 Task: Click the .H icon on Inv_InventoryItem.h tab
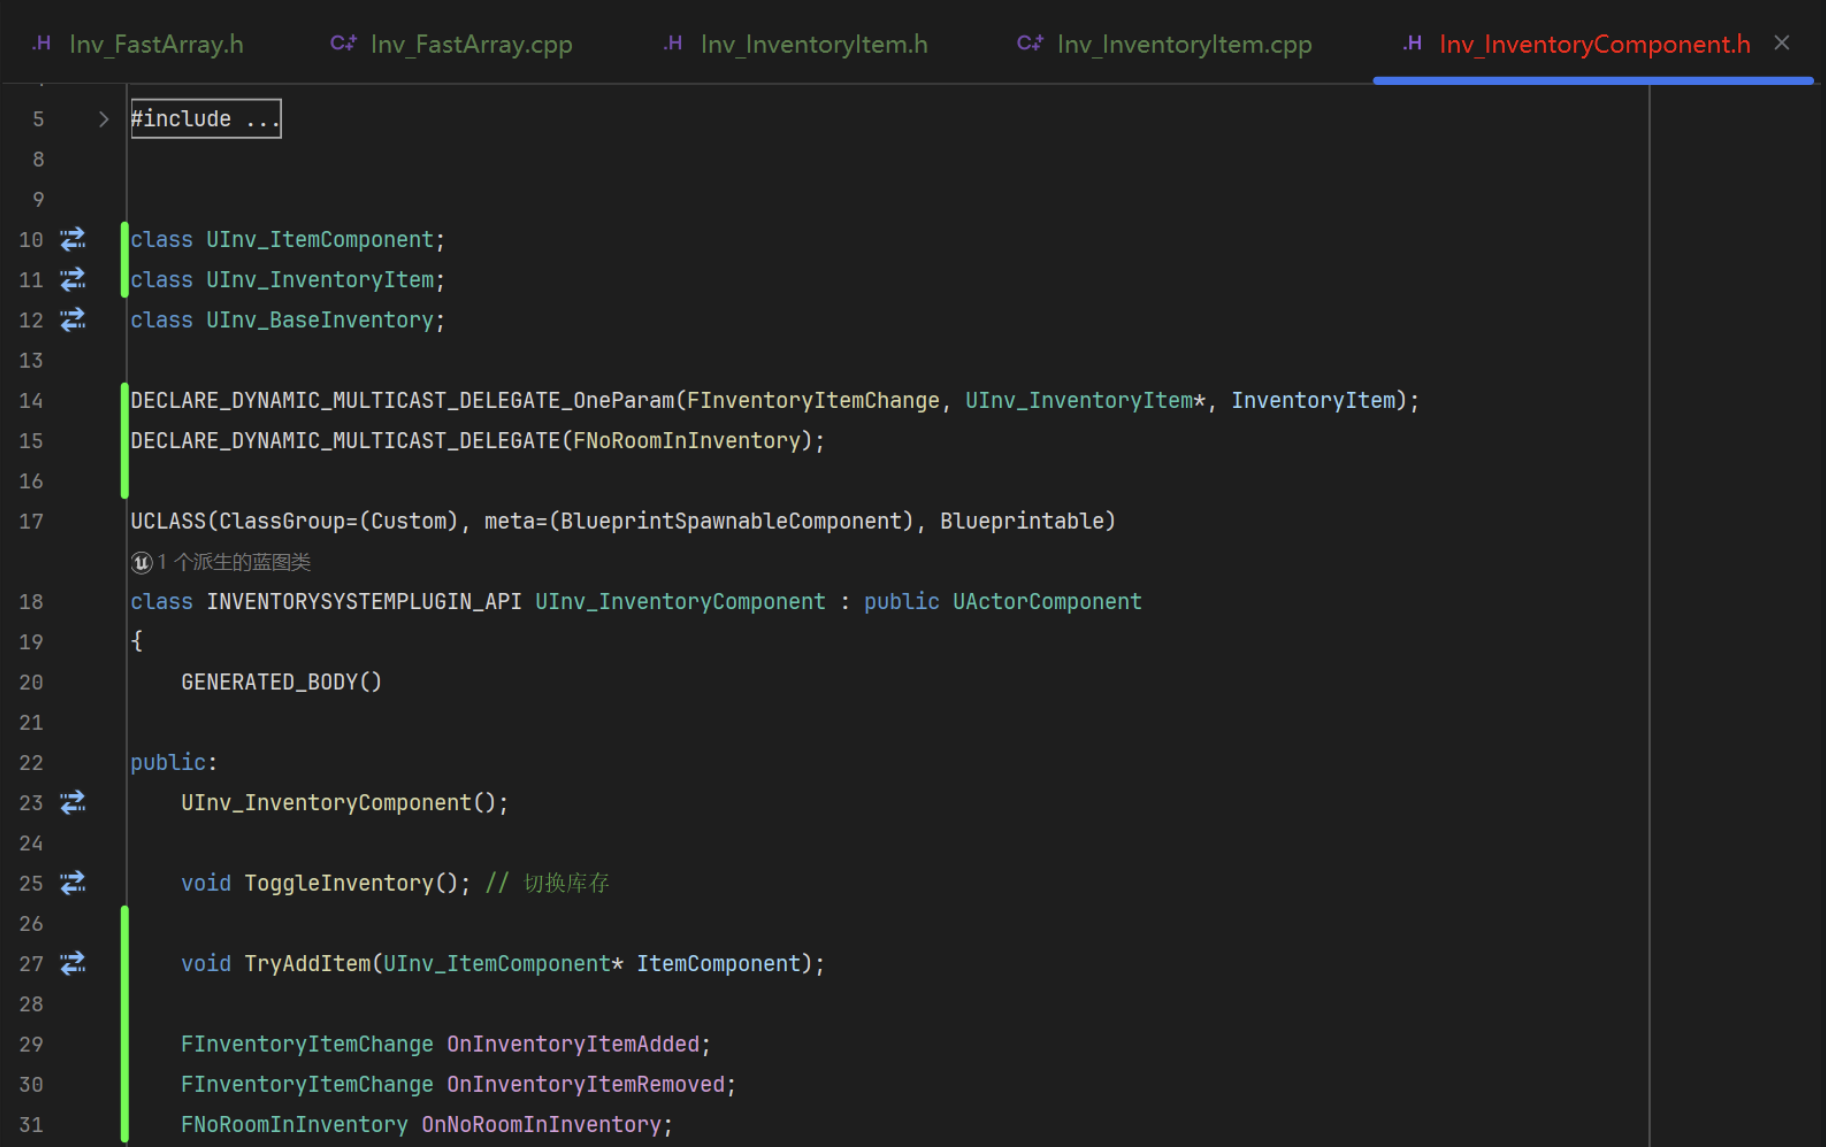(x=673, y=43)
